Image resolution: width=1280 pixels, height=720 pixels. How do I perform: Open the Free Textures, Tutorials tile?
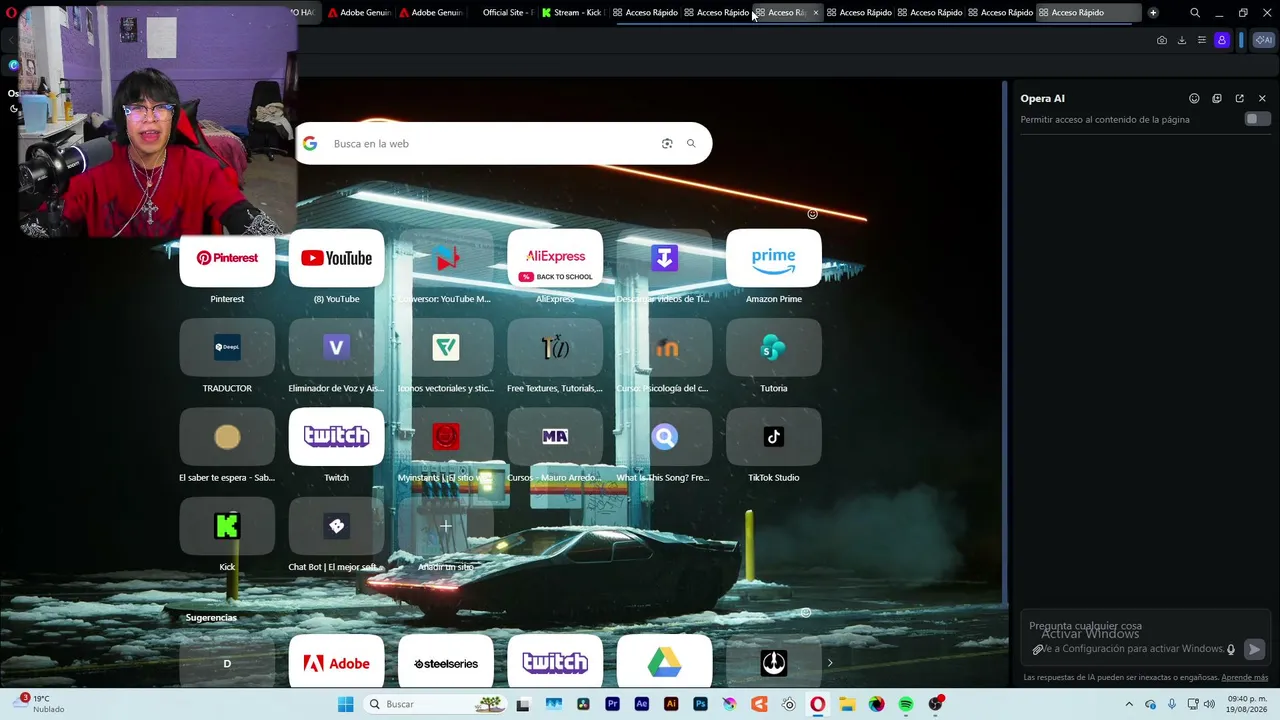[x=555, y=348]
